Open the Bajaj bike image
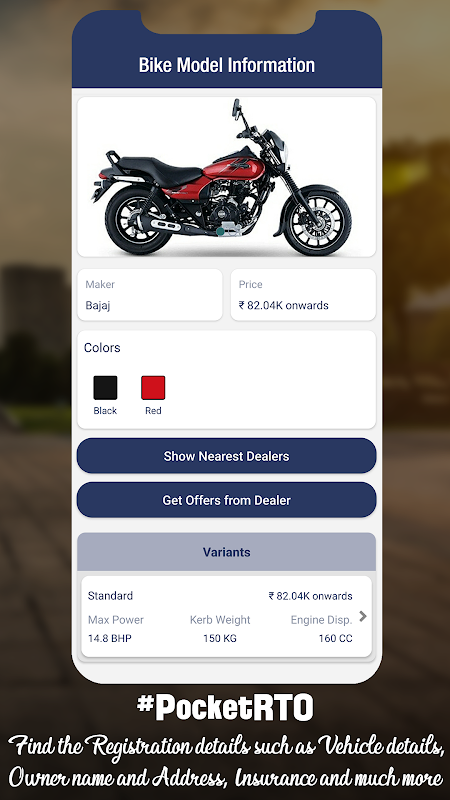Image resolution: width=450 pixels, height=800 pixels. 227,177
